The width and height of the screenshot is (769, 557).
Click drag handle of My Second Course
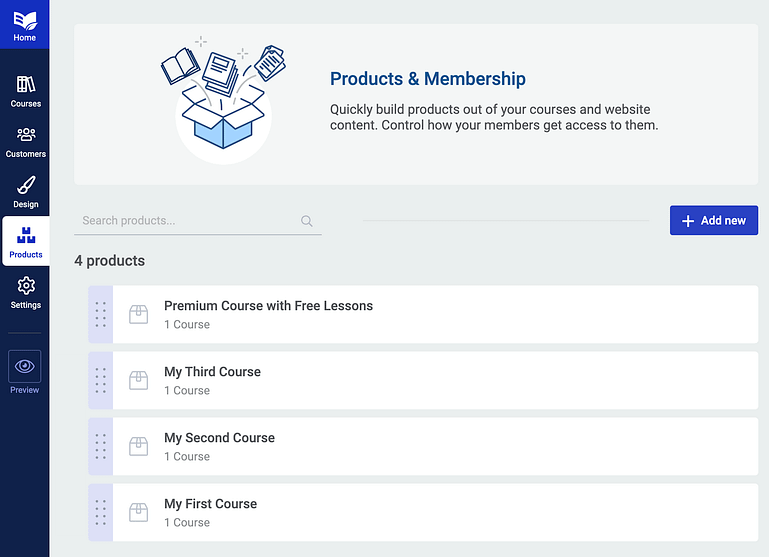(x=101, y=446)
